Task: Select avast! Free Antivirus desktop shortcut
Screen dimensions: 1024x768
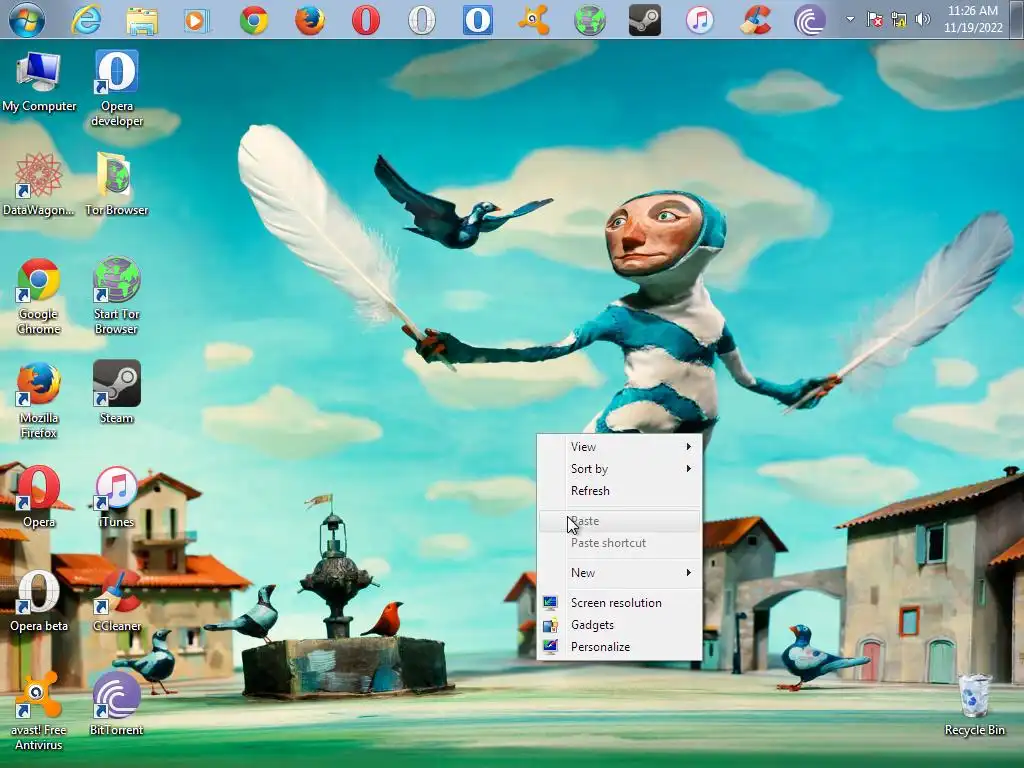Action: [39, 712]
